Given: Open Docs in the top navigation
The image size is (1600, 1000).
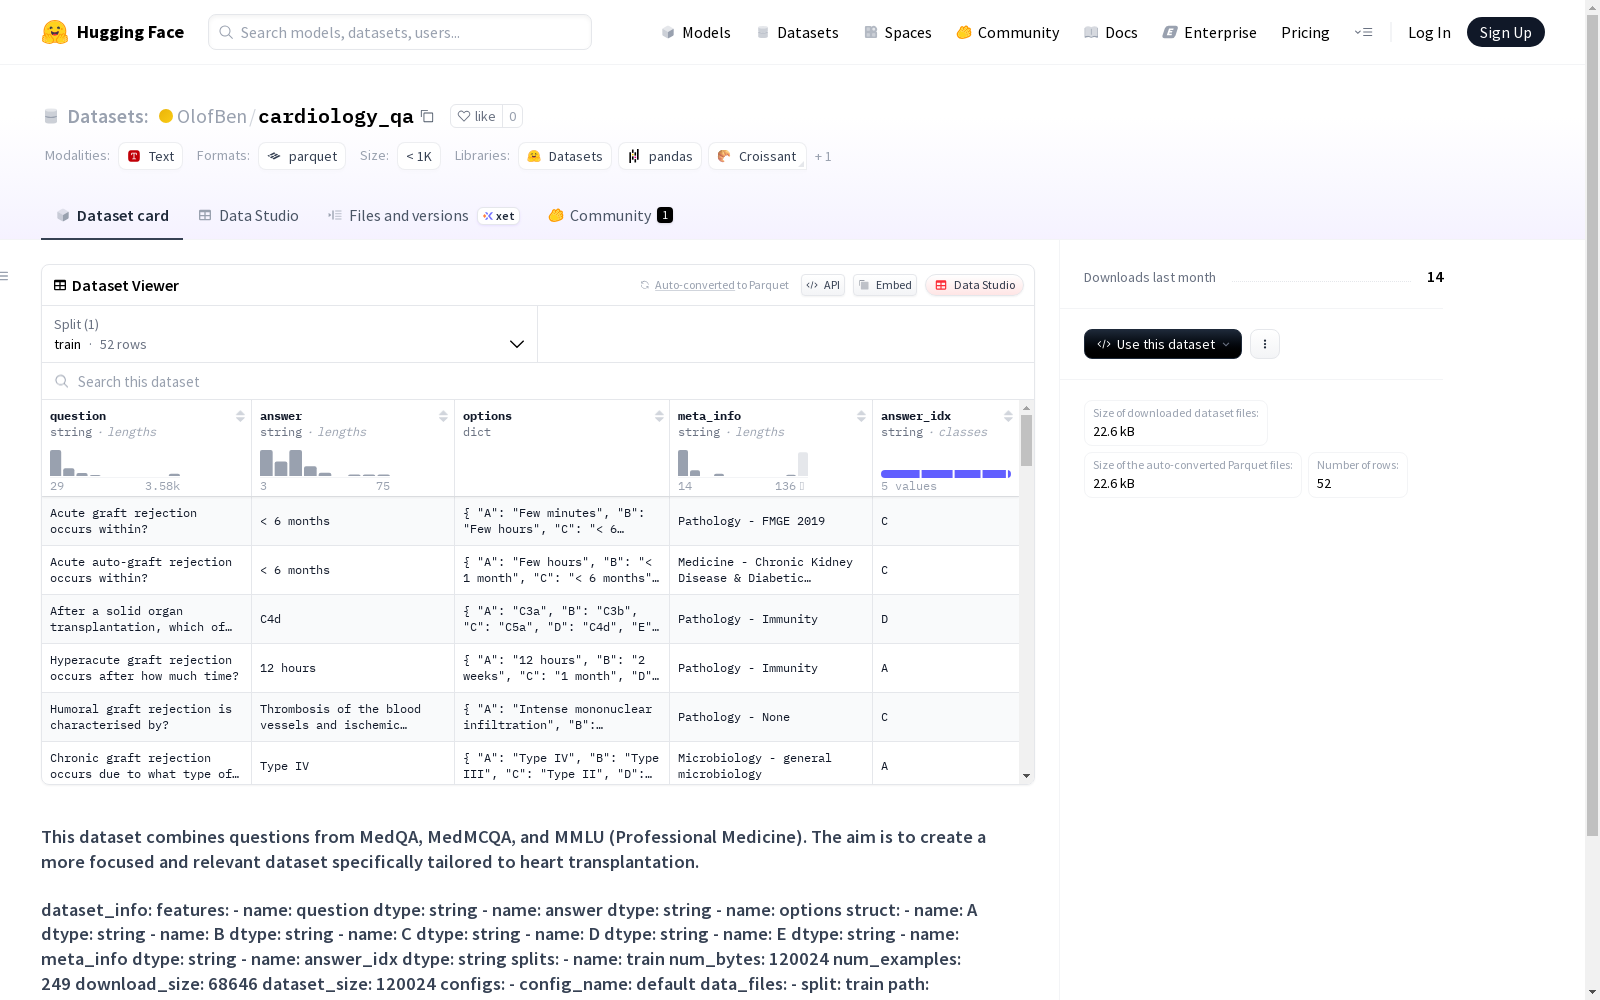Looking at the screenshot, I should (1111, 32).
